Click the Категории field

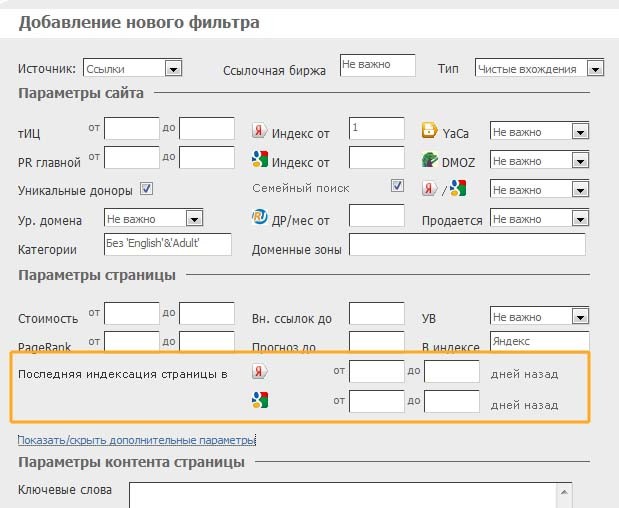(x=167, y=245)
